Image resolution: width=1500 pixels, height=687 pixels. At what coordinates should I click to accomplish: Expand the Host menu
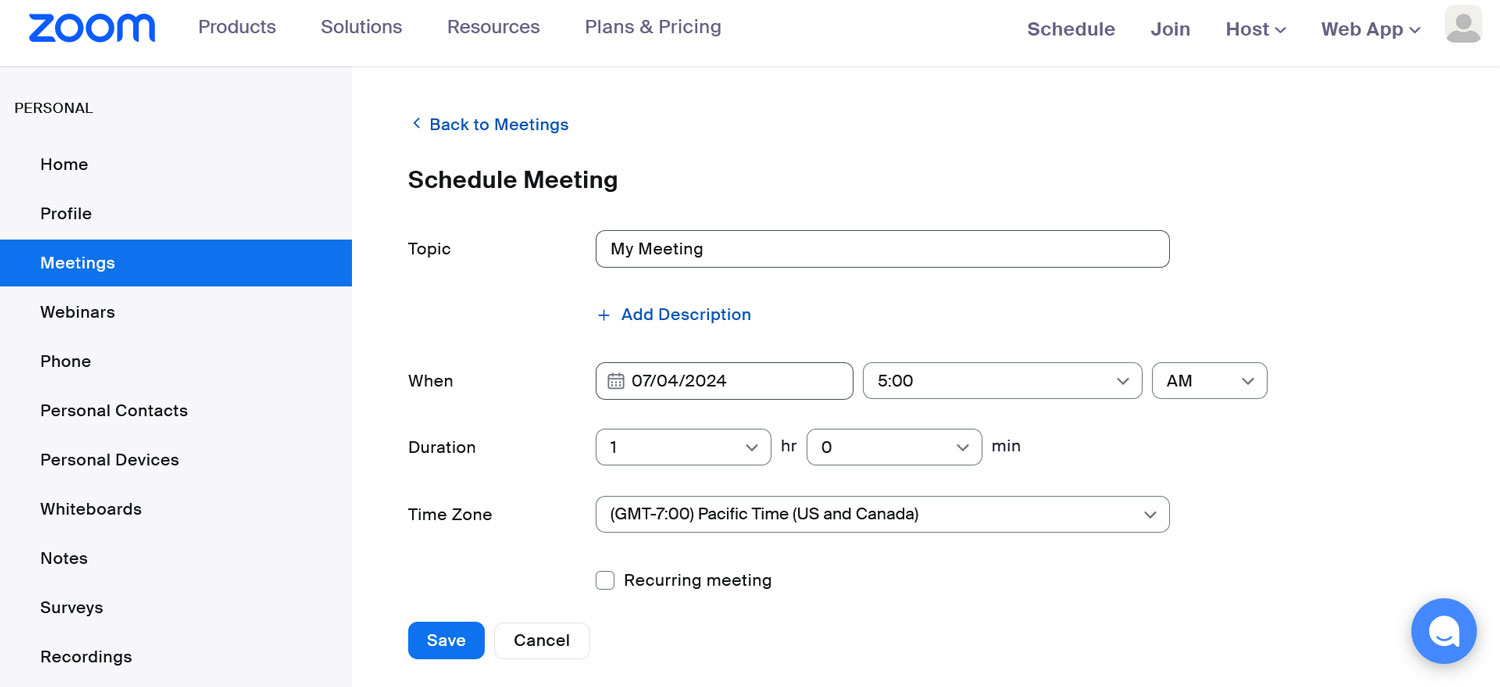coord(1255,29)
